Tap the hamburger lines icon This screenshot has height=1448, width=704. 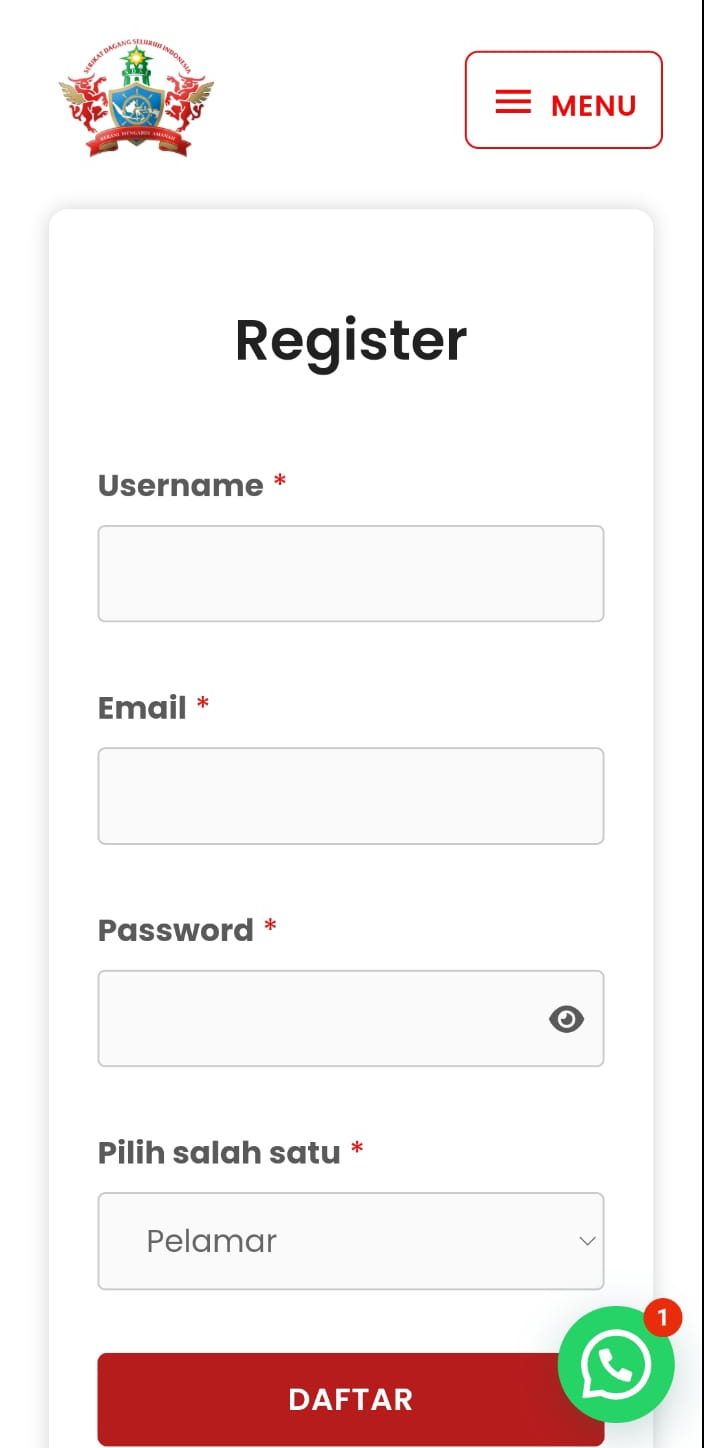coord(513,102)
